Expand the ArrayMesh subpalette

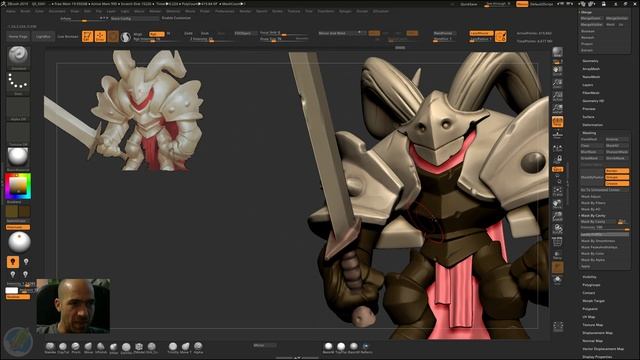591,69
